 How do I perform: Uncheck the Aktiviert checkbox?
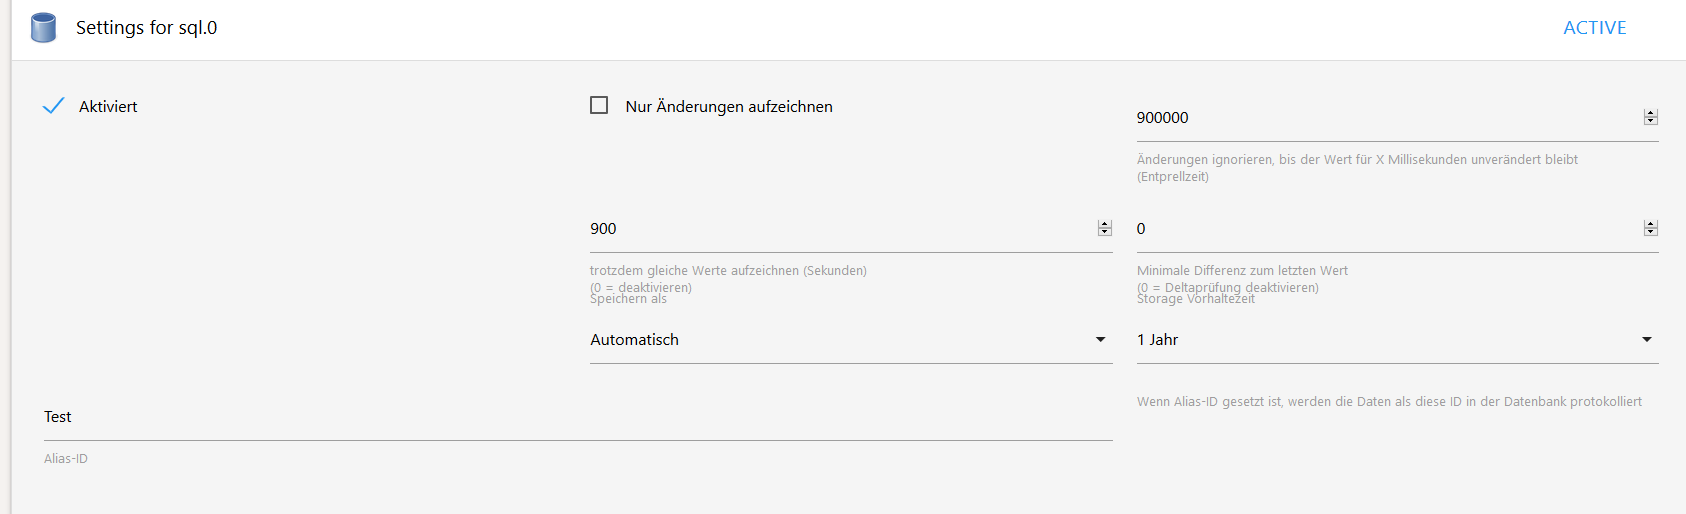tap(54, 106)
